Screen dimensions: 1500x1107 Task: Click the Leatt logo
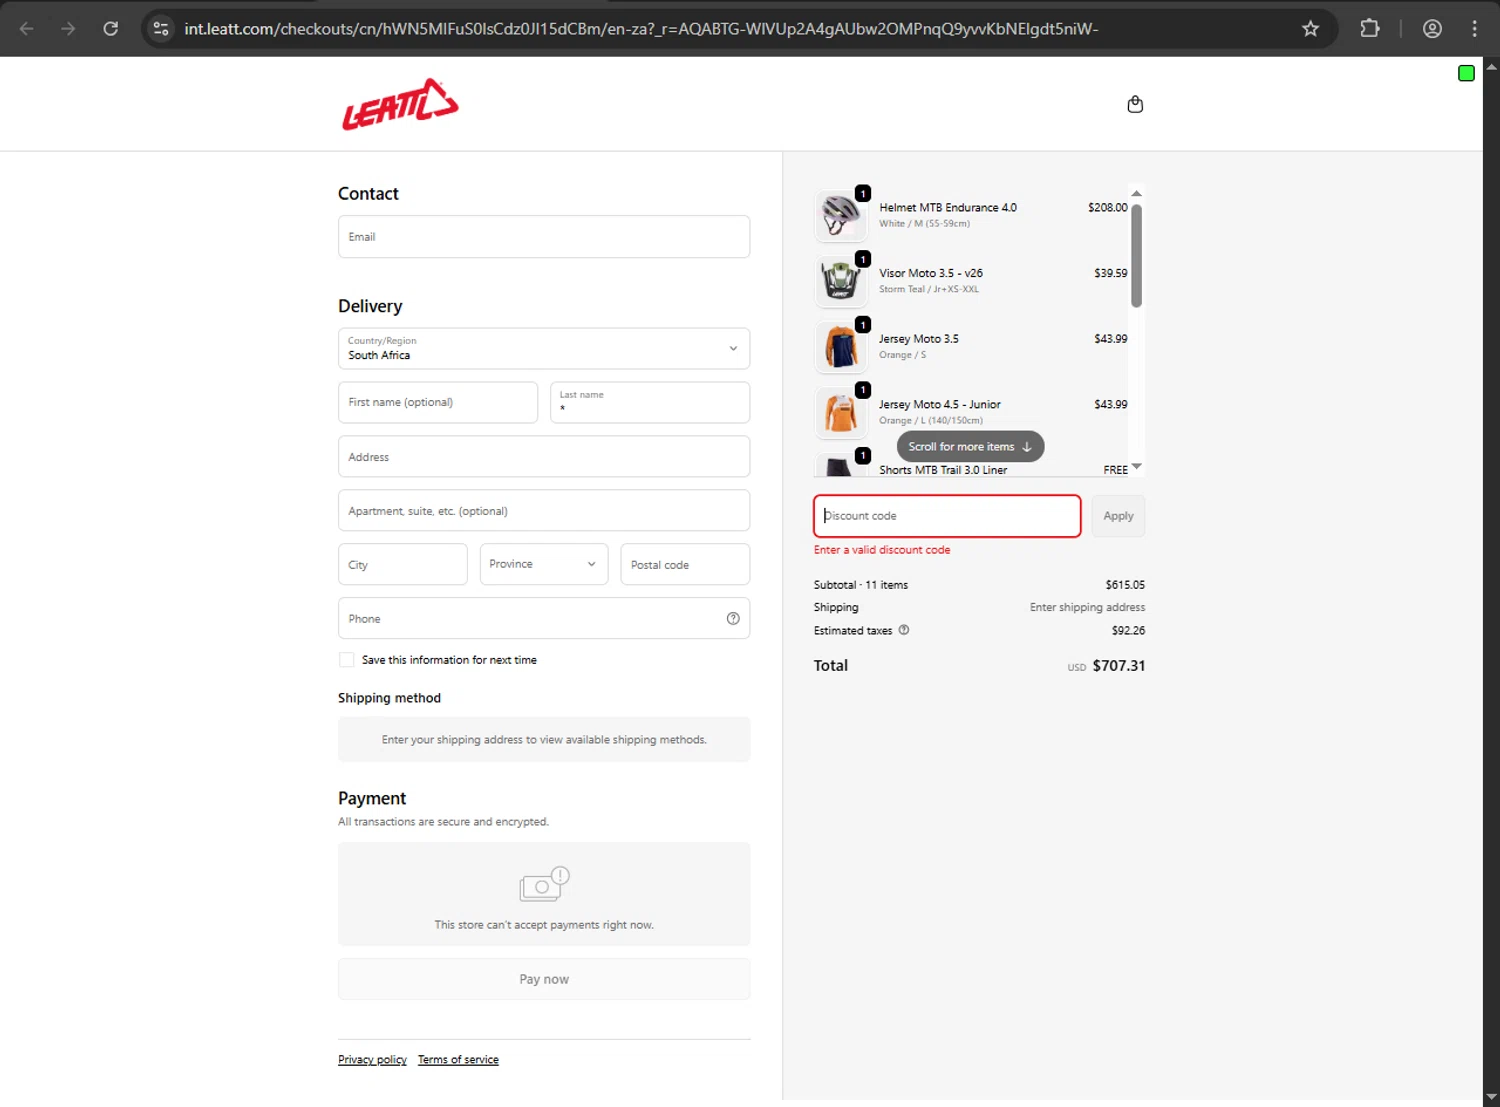(x=400, y=104)
